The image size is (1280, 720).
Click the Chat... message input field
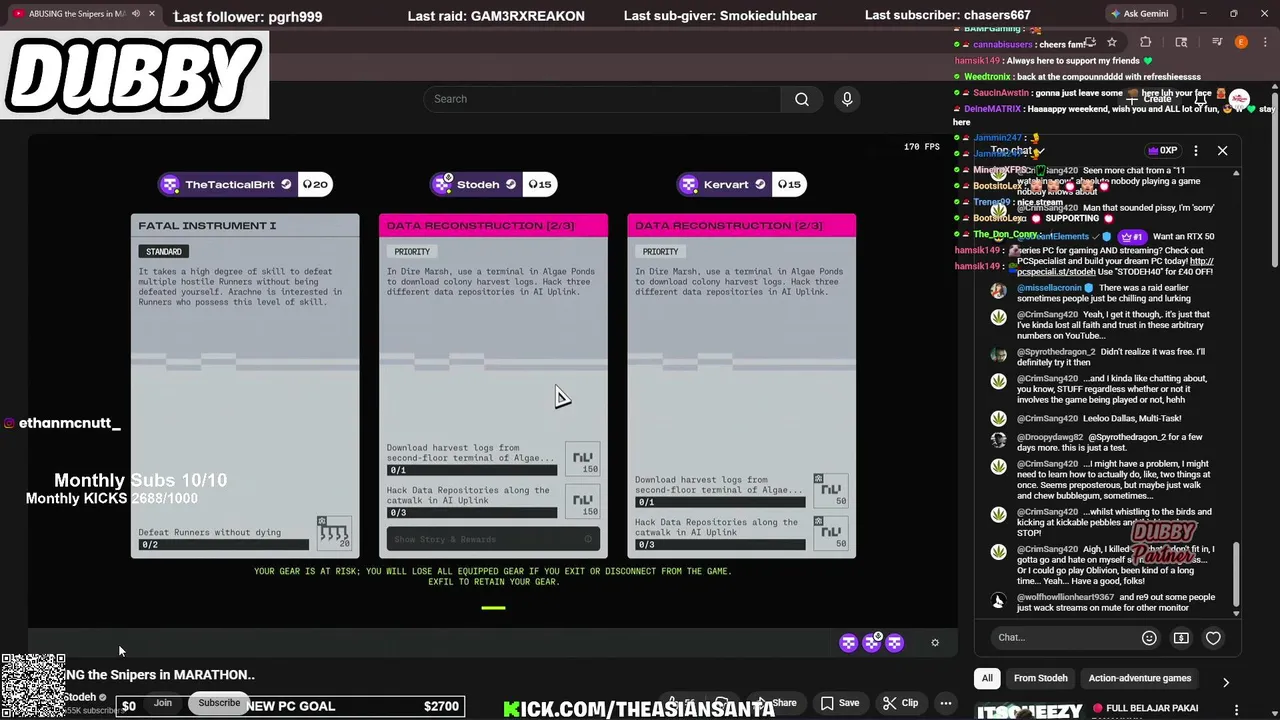pyautogui.click(x=1060, y=637)
